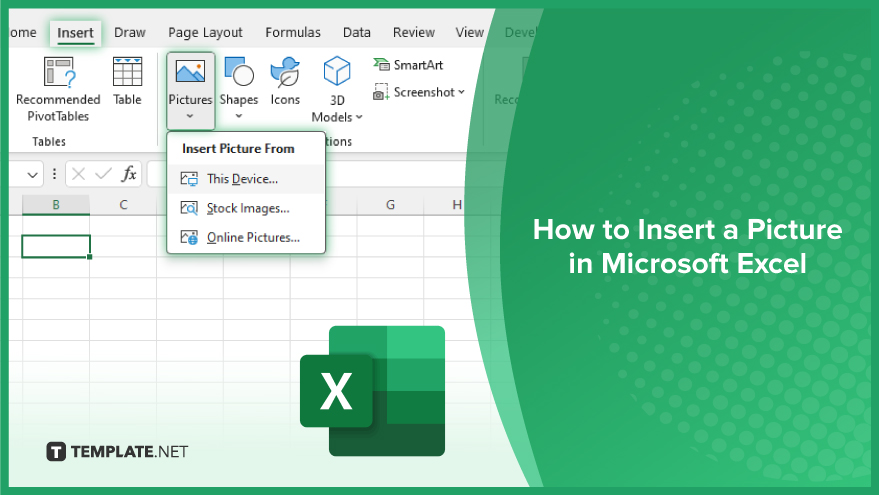
Task: Expand the Shapes dropdown arrow
Action: 239,116
